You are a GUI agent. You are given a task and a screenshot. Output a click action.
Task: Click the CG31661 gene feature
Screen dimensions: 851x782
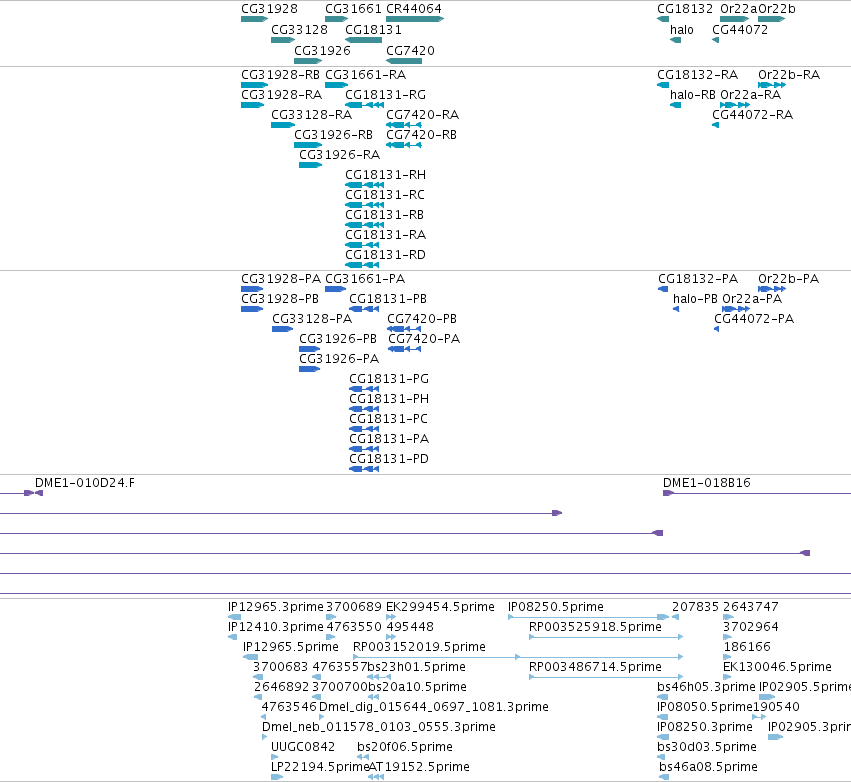click(x=336, y=19)
